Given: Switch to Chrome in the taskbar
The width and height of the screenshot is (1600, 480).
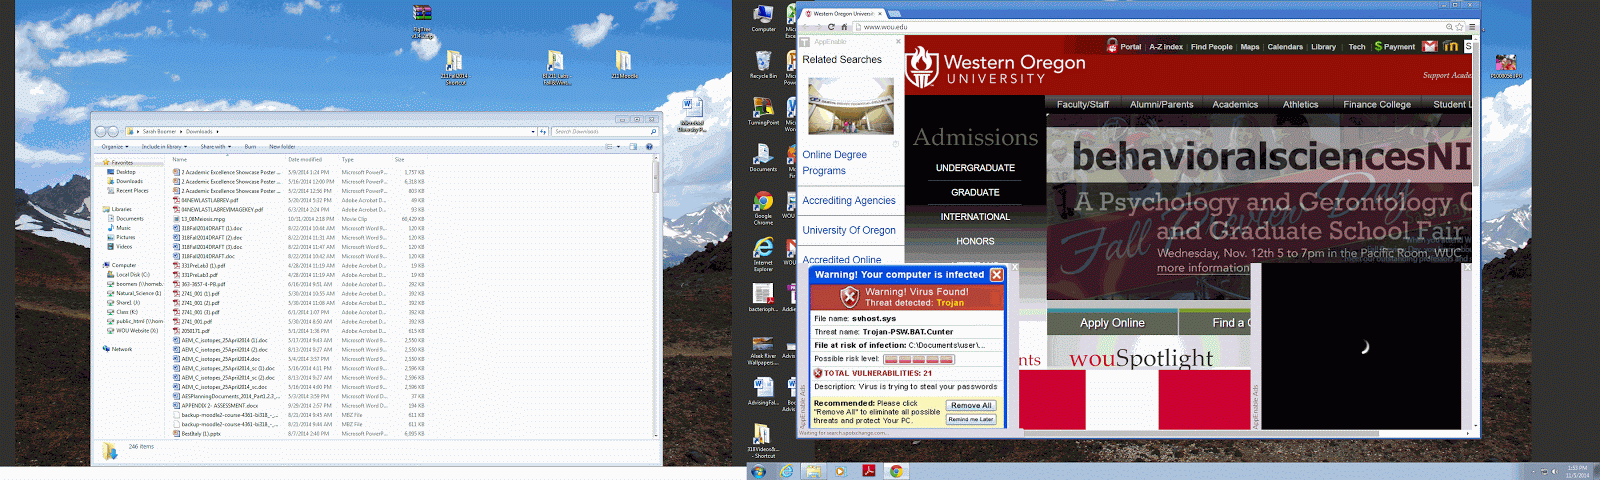Looking at the screenshot, I should point(896,471).
